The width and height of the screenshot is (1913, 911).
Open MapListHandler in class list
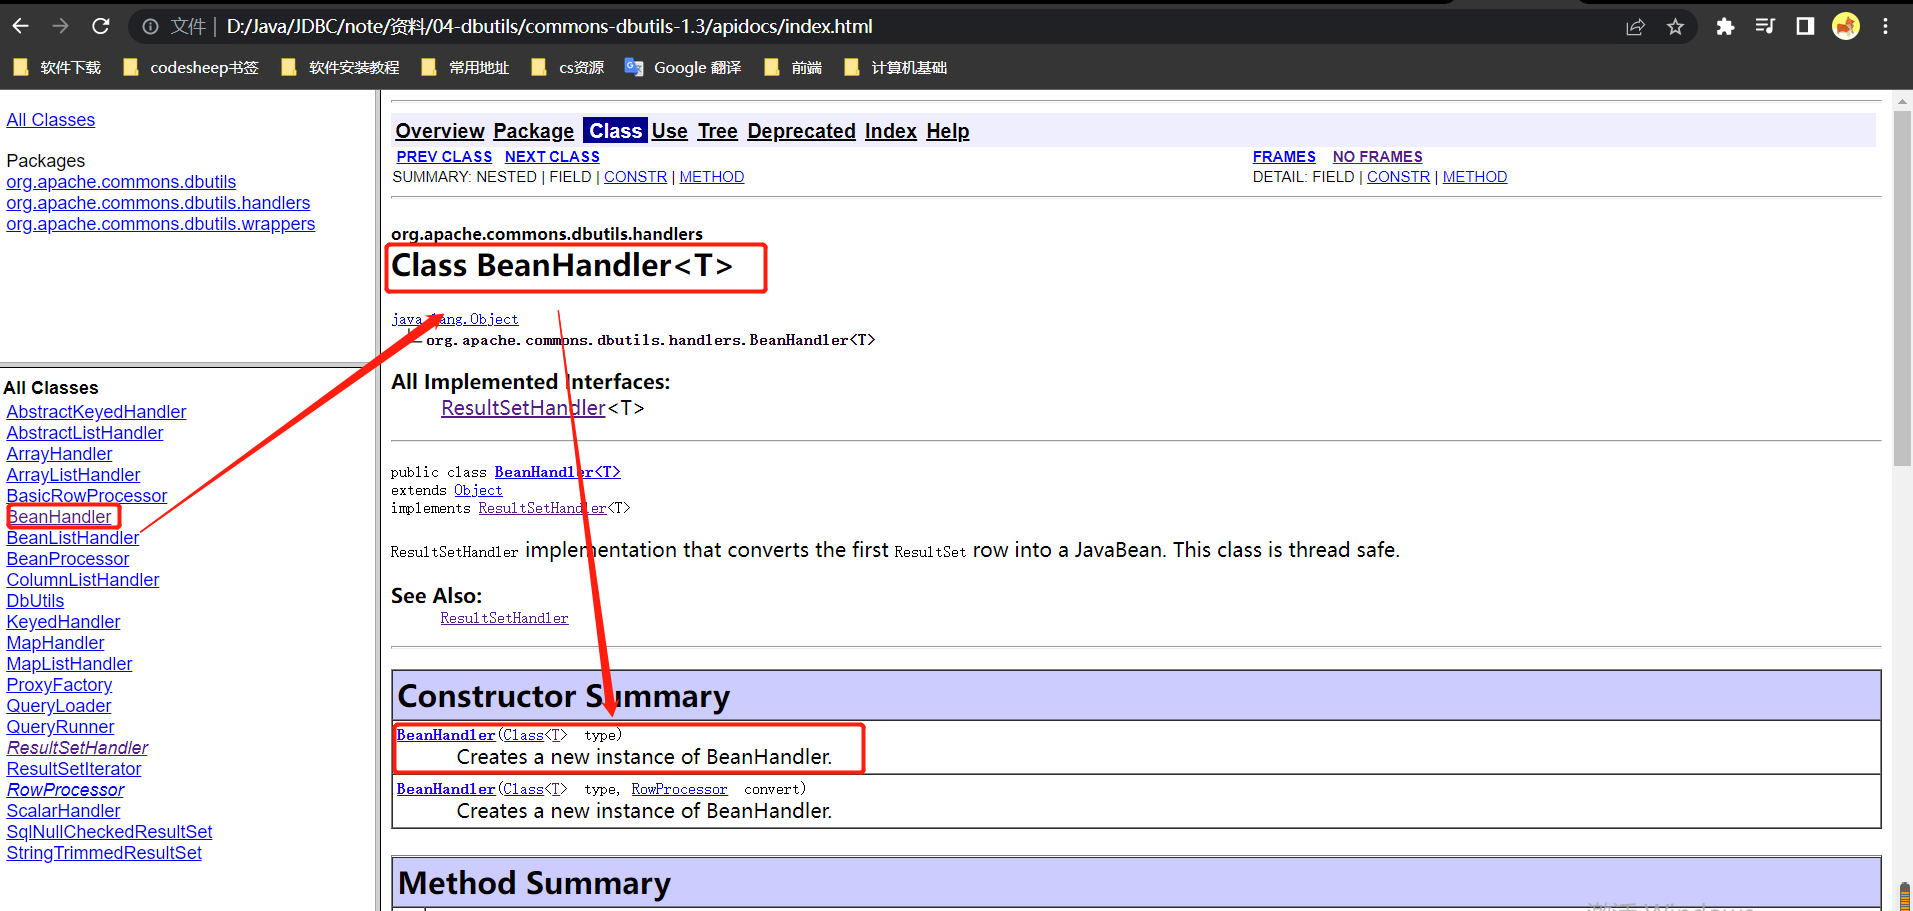click(69, 664)
